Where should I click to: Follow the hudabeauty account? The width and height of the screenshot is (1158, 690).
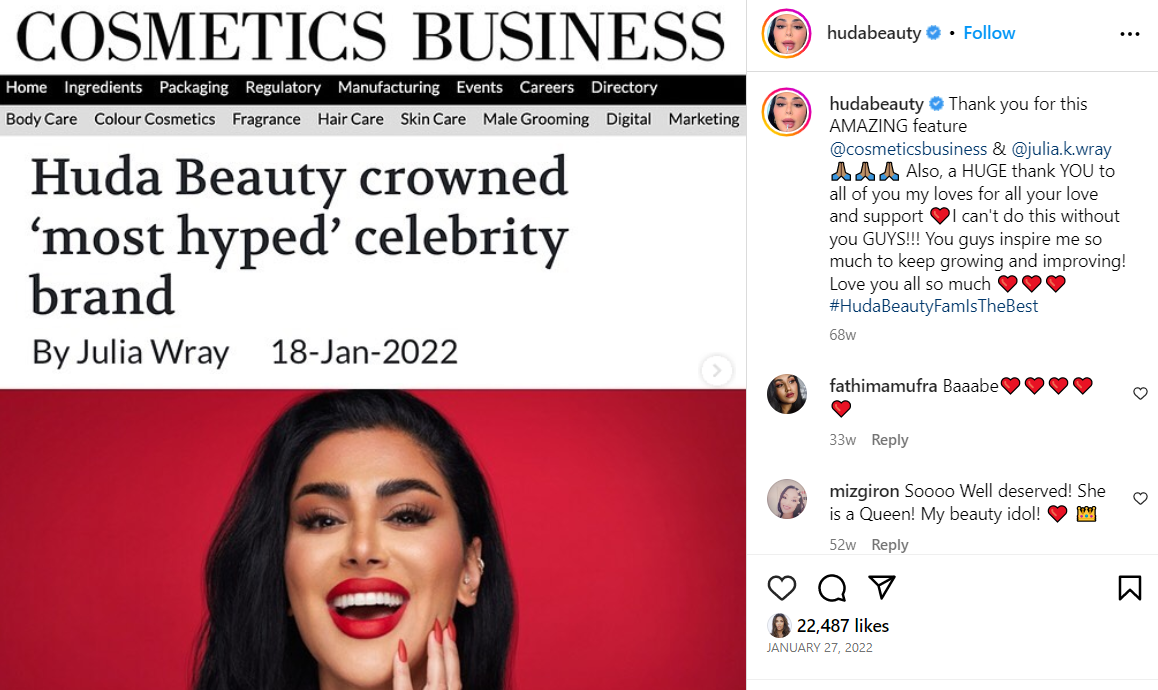(x=989, y=33)
